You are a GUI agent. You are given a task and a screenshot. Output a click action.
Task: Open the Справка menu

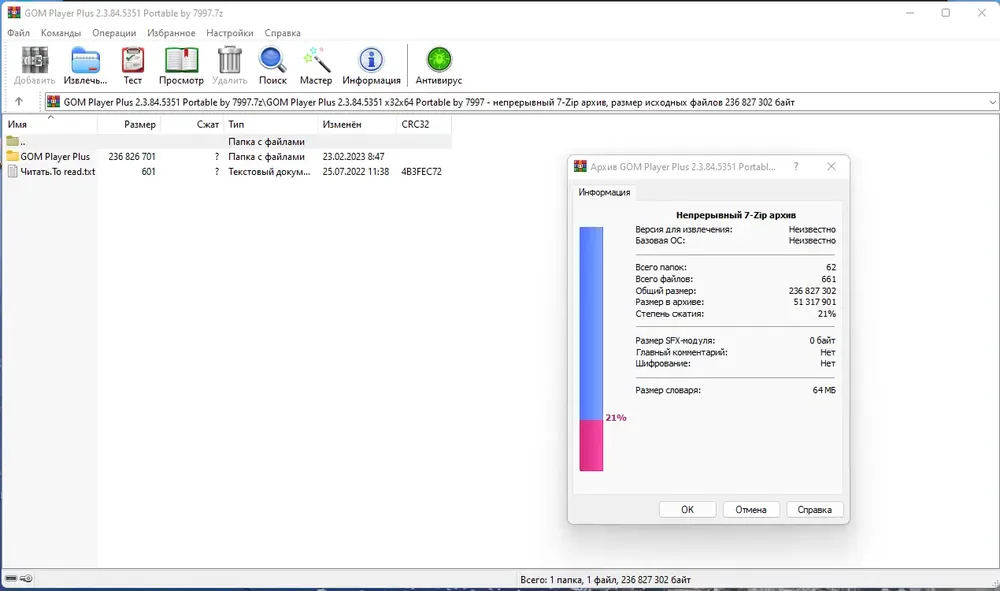point(283,33)
